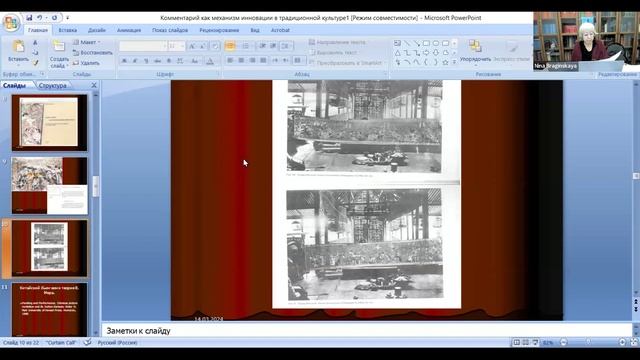Switch to Normal view icon in status bar

coord(516,342)
